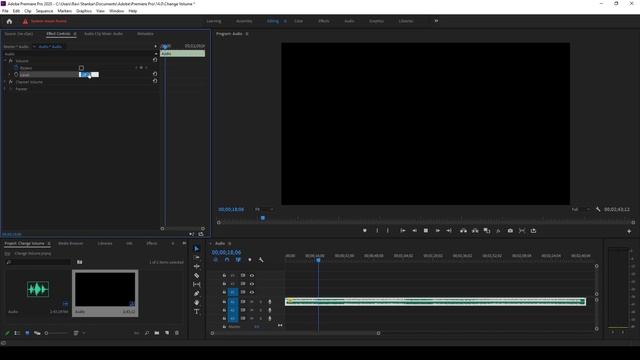Open the workspace overflow chevrons

pyautogui.click(x=436, y=21)
